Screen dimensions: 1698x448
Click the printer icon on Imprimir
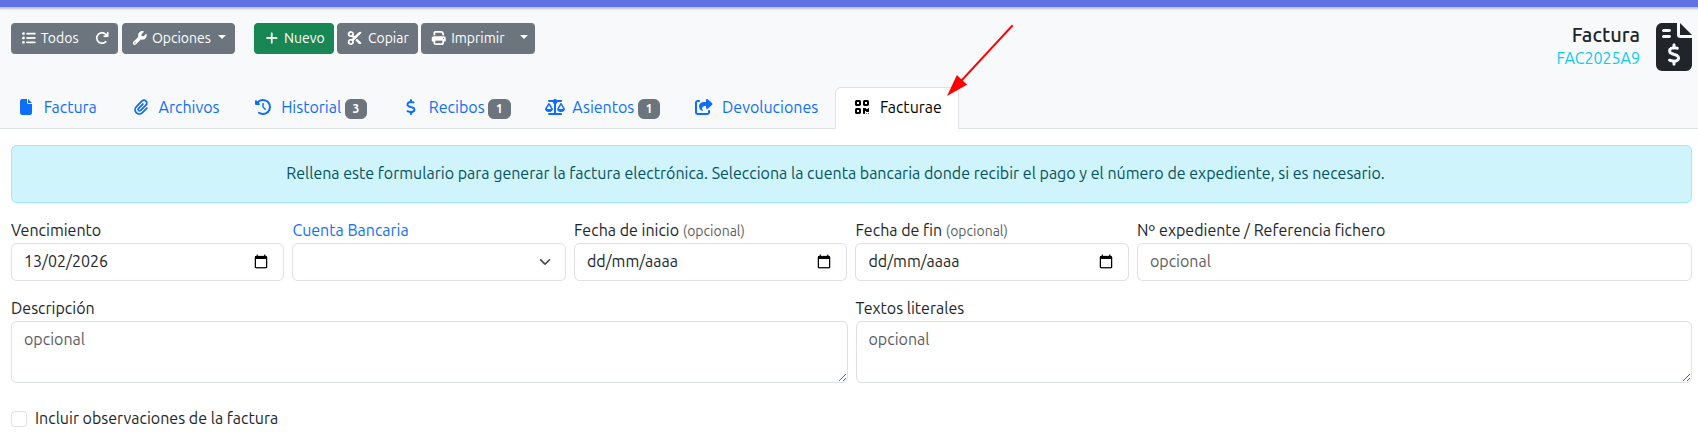click(438, 38)
